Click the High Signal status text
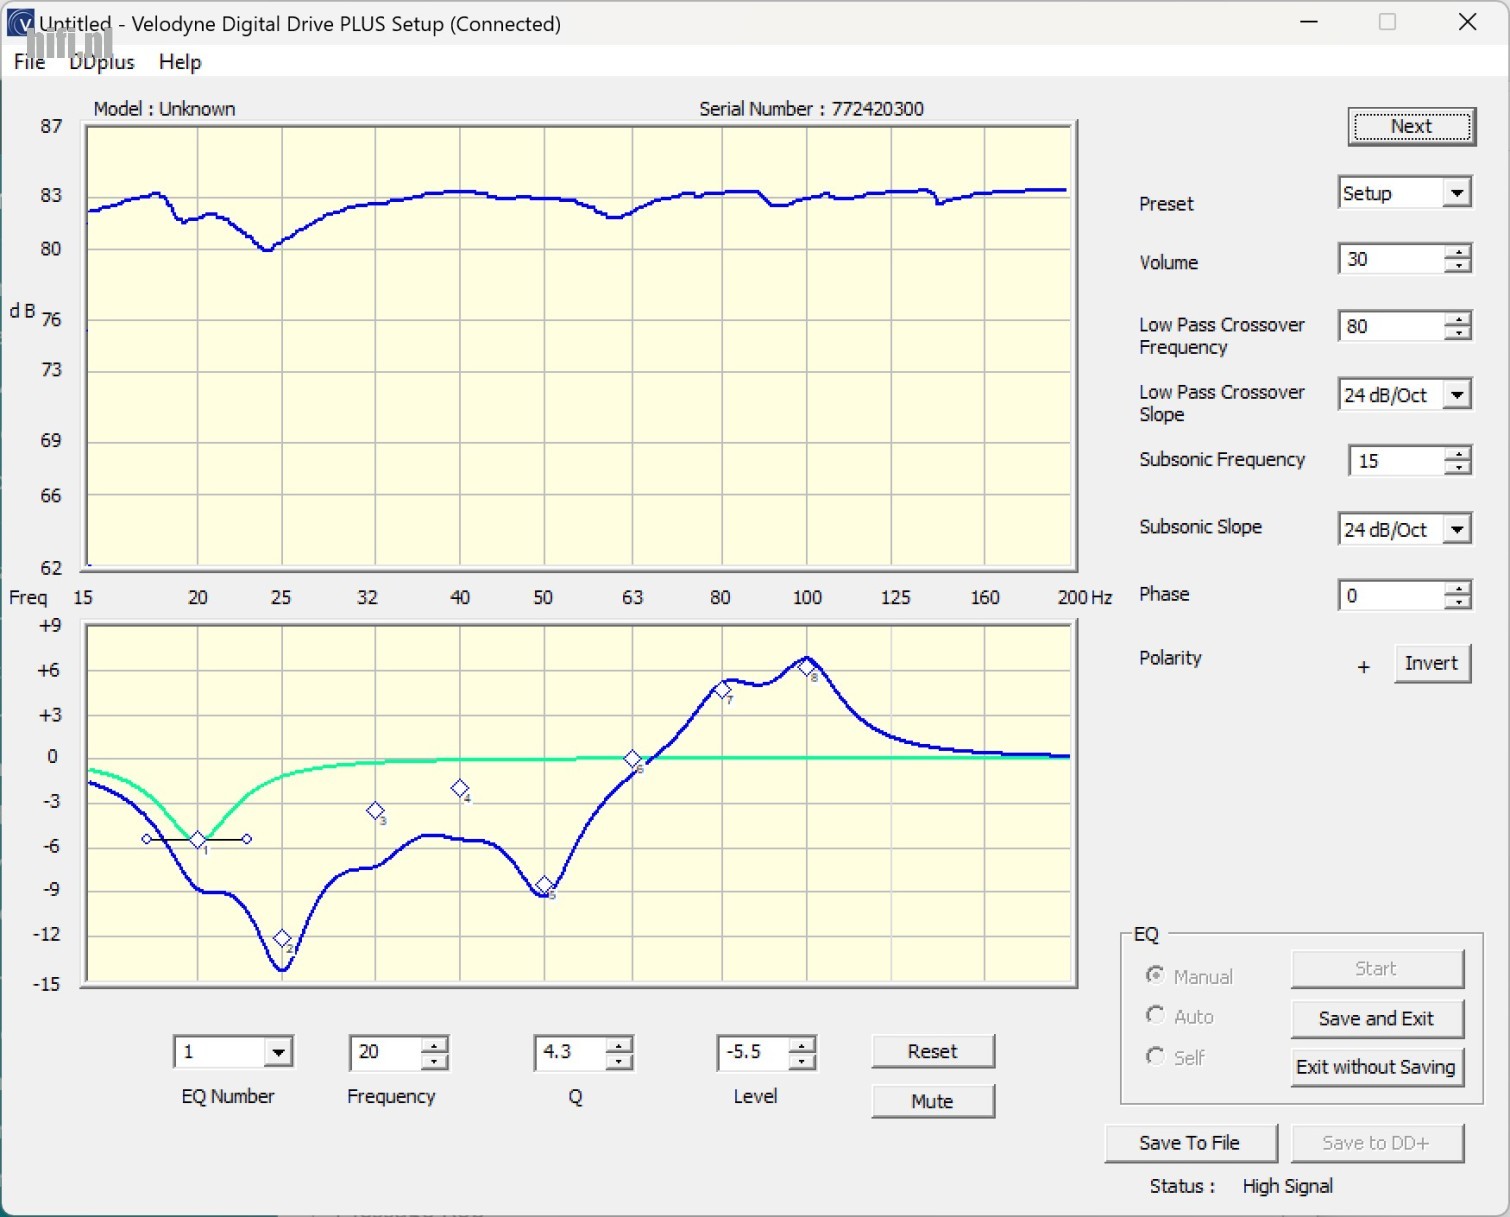Image resolution: width=1510 pixels, height=1217 pixels. [1287, 1186]
